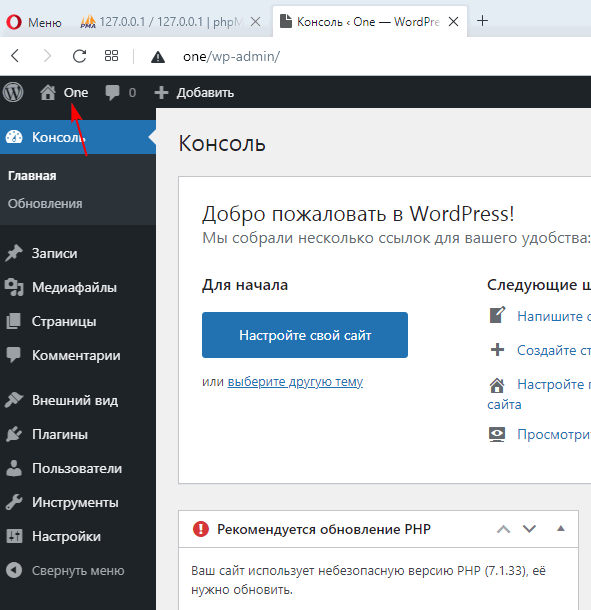Move PHP update widget up
Image resolution: width=591 pixels, height=610 pixels.
pos(503,529)
